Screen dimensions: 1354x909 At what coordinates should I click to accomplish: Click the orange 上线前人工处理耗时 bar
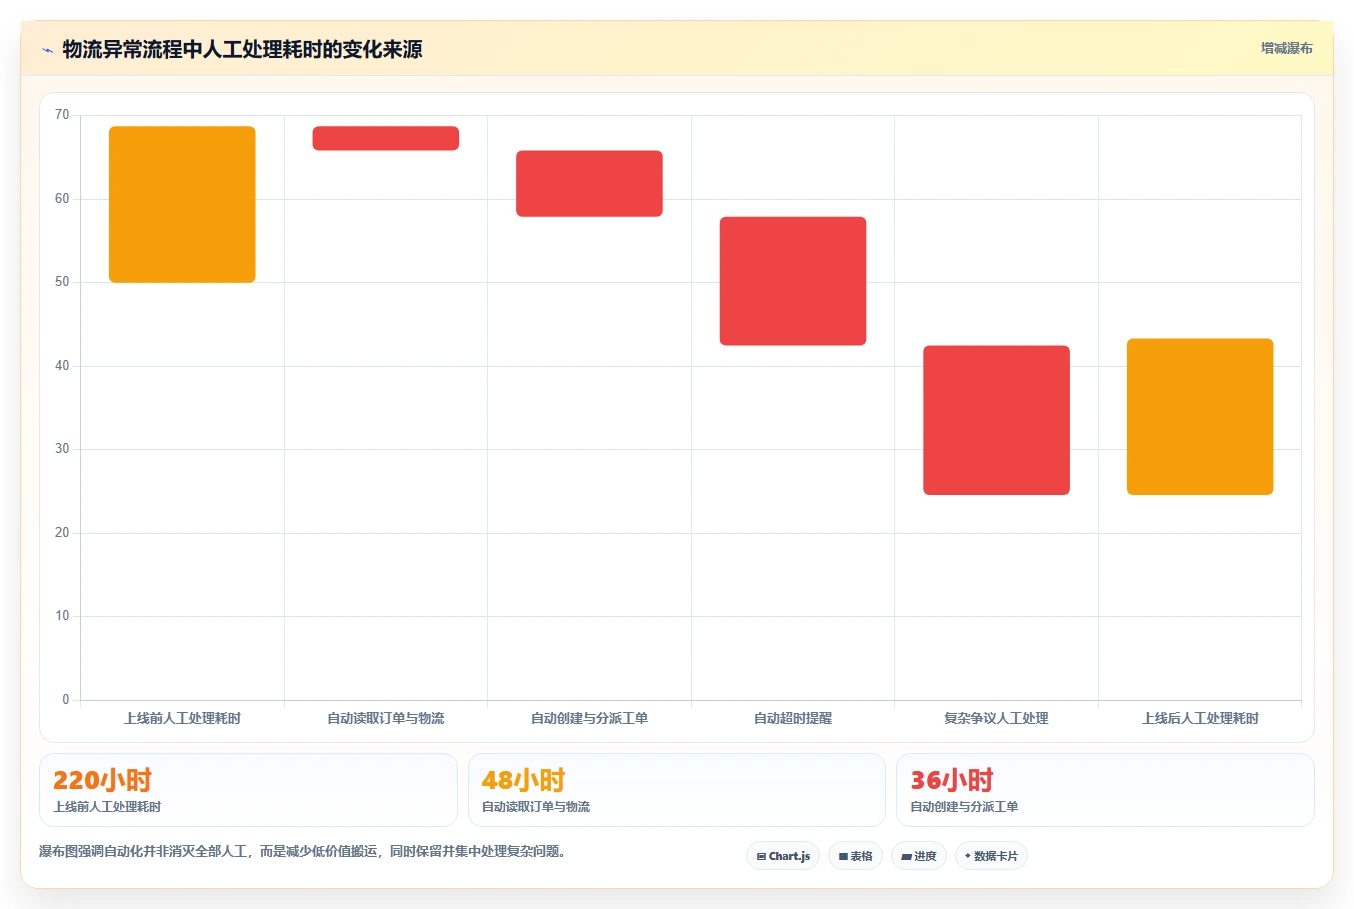[182, 204]
